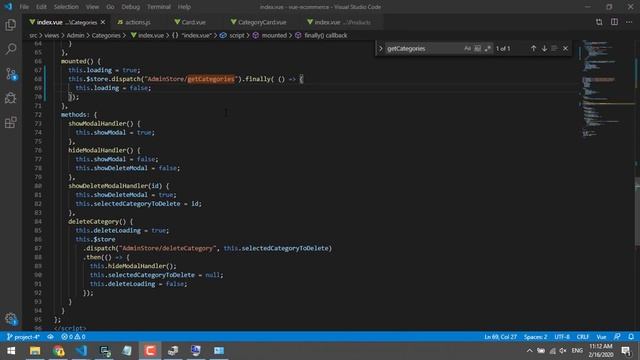The height and width of the screenshot is (360, 640).
Task: Click the Admin folder breadcrumb
Action: [75, 36]
